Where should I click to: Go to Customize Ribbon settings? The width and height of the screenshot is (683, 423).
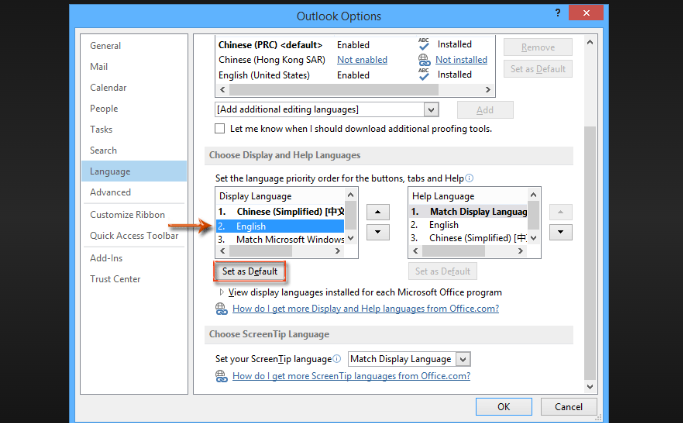pos(127,215)
